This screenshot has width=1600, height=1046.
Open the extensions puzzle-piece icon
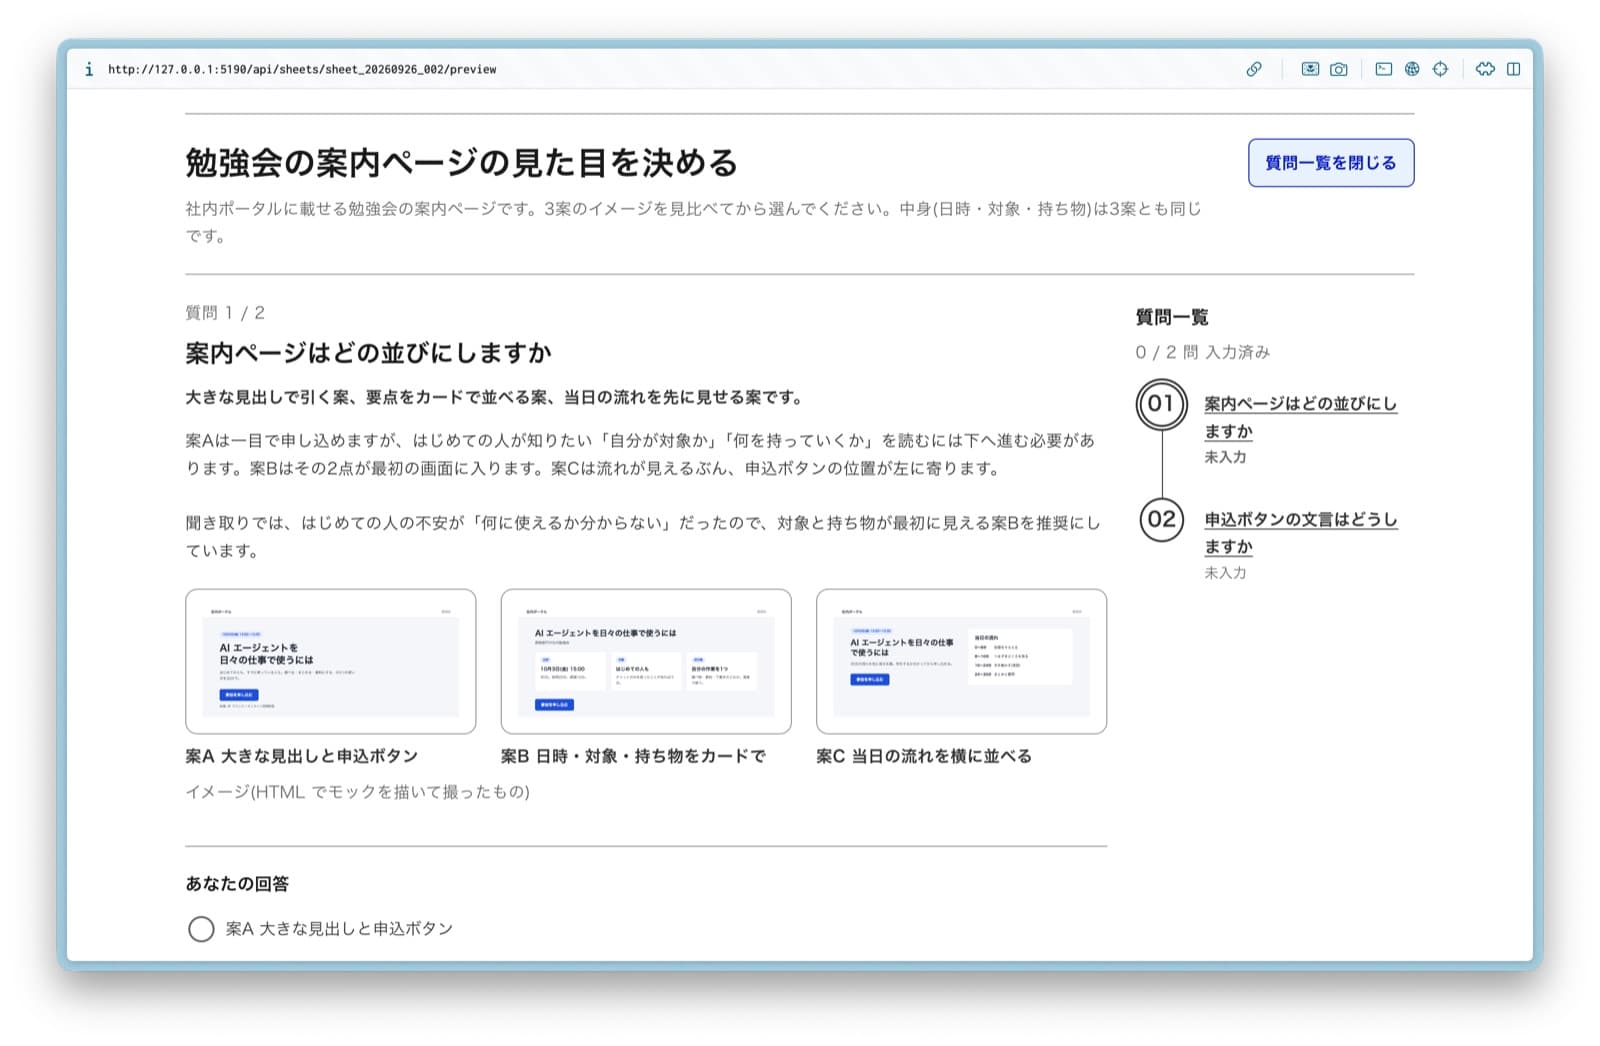(1486, 69)
